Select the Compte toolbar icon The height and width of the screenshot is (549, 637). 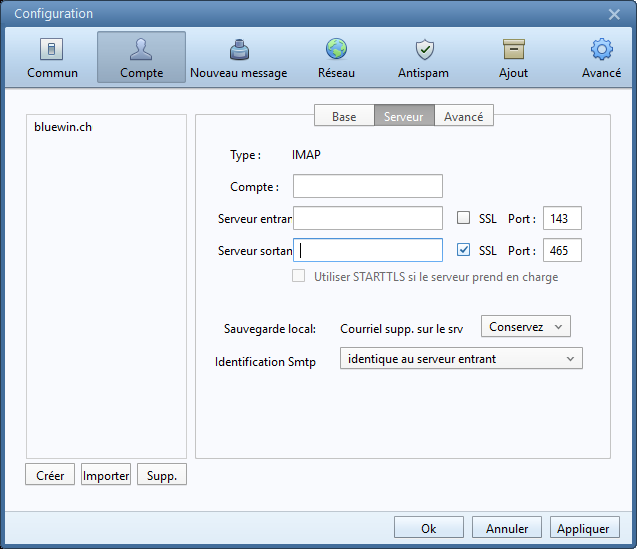pyautogui.click(x=141, y=58)
